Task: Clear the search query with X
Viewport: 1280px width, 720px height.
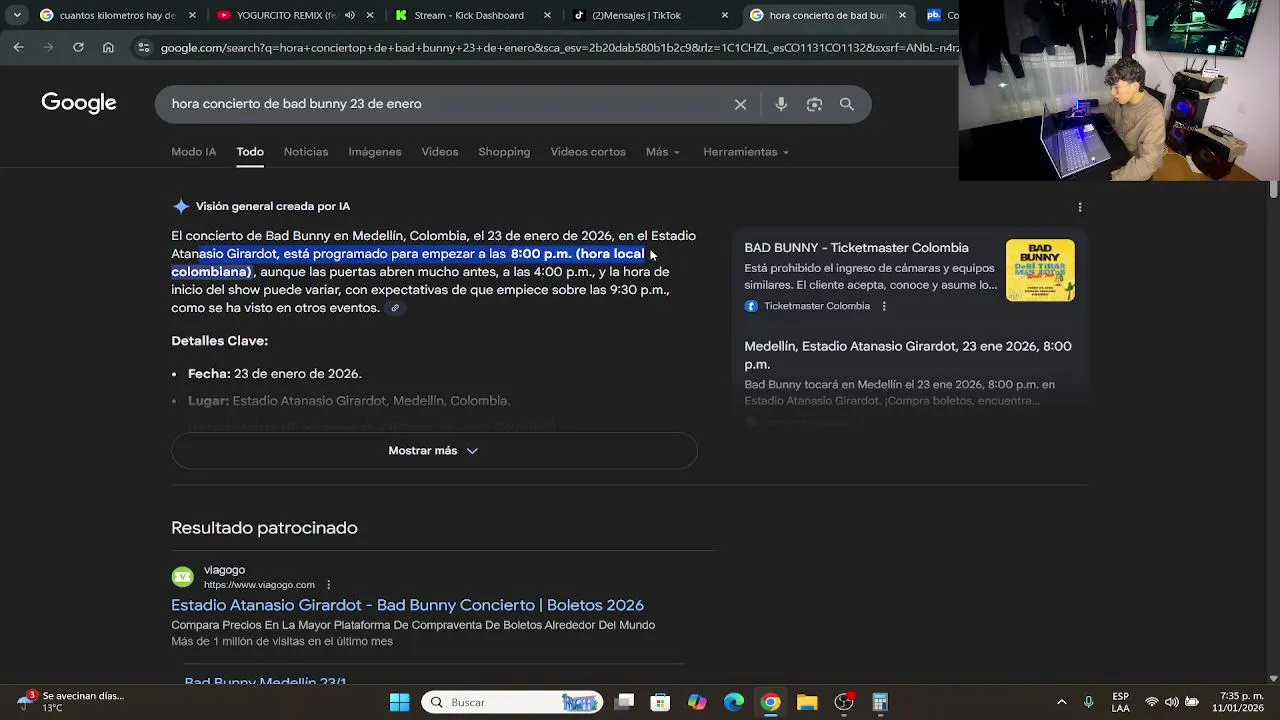Action: [740, 104]
